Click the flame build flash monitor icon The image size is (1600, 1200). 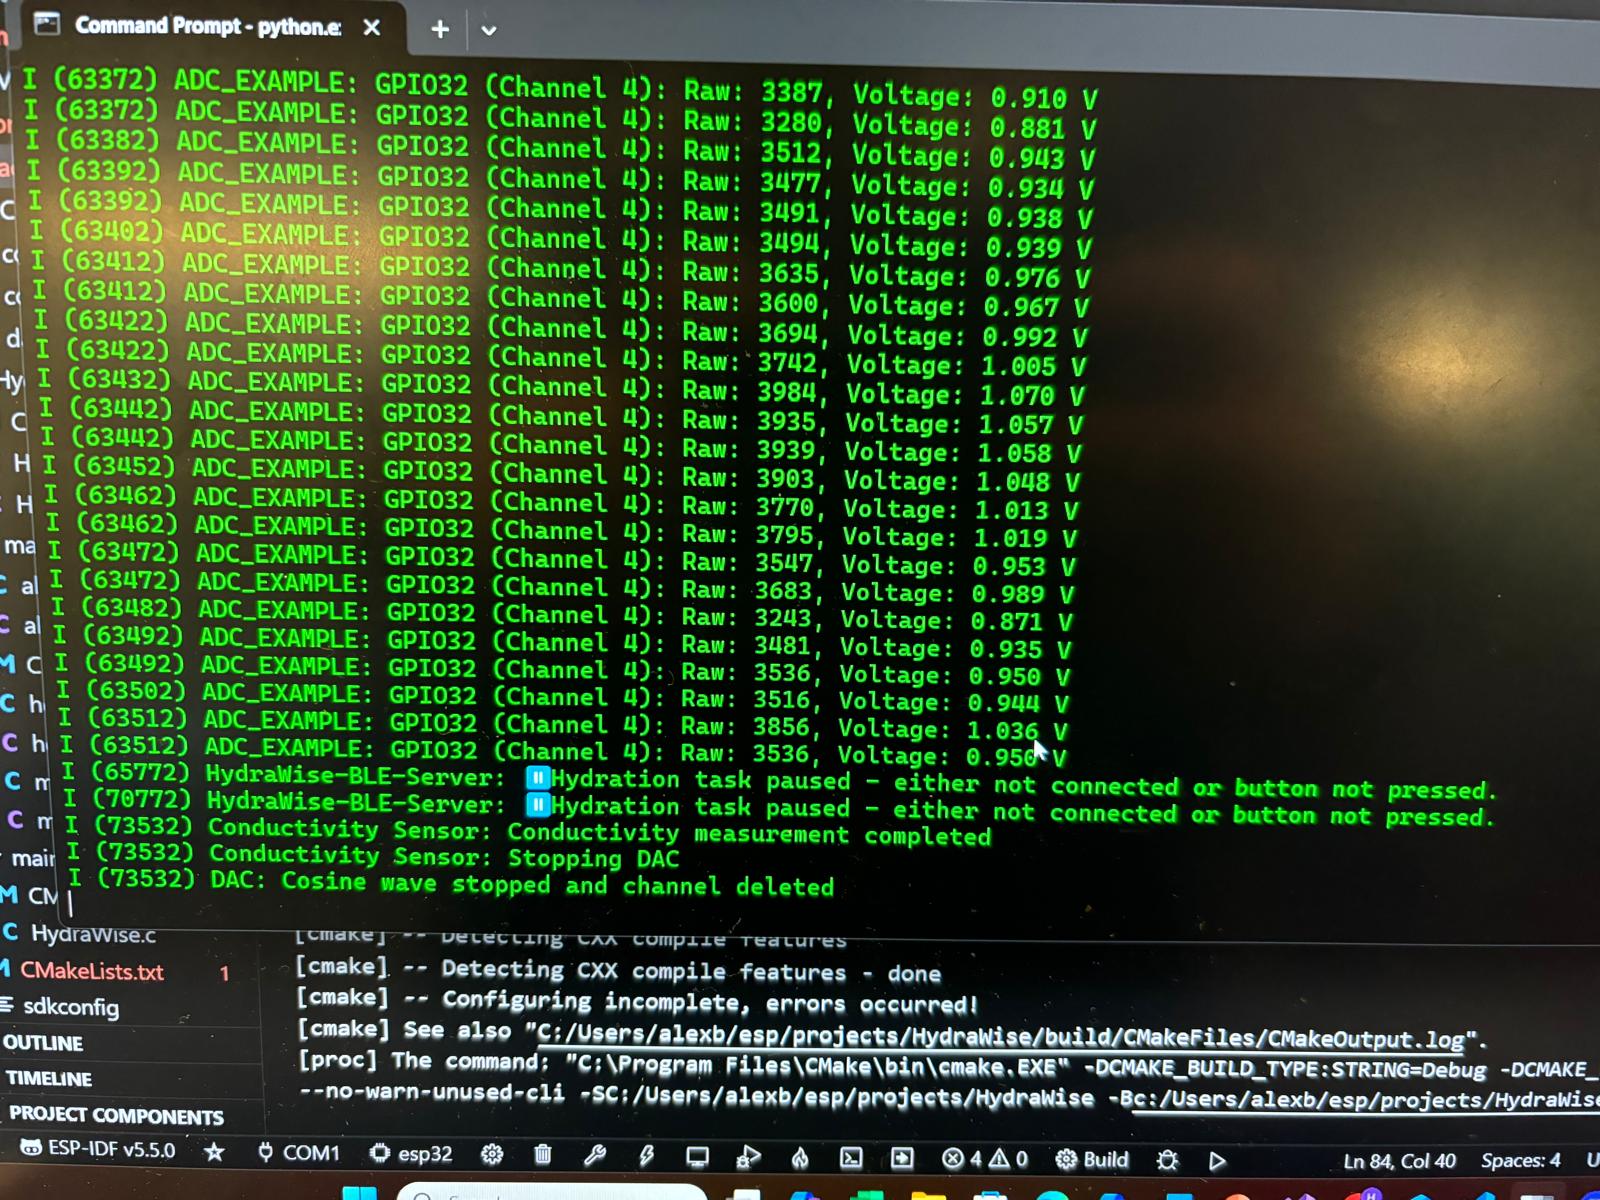[800, 1158]
